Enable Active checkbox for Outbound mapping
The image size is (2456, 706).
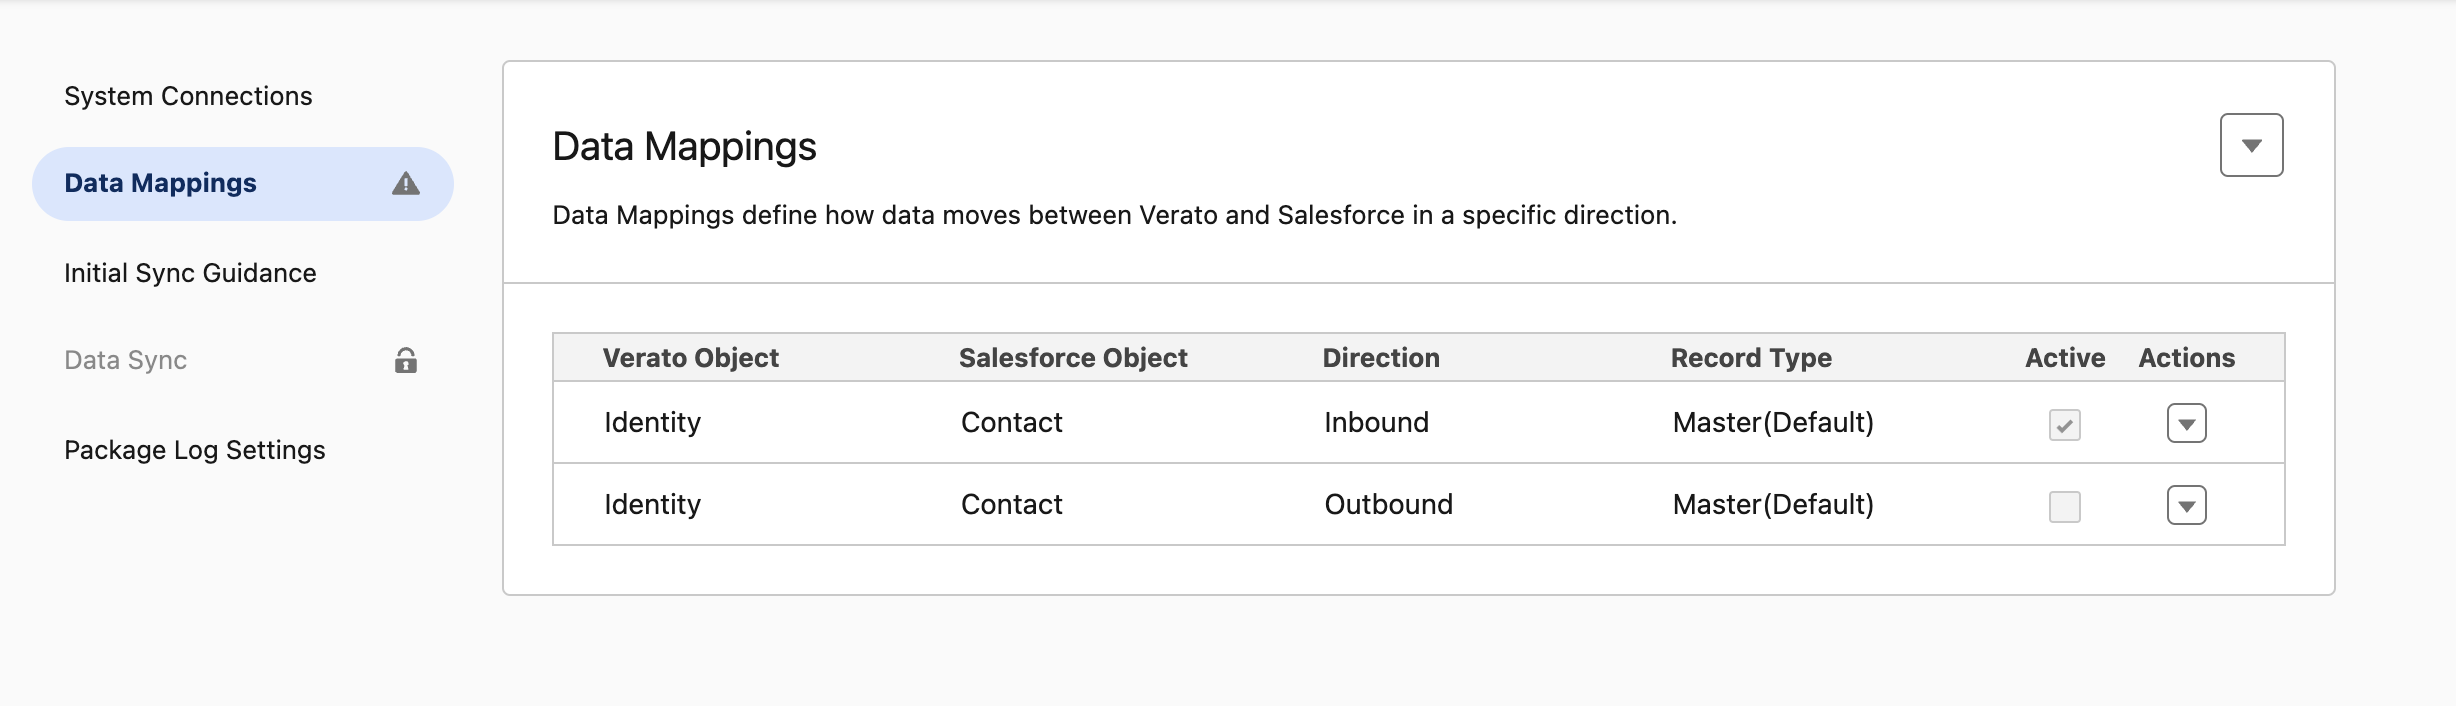(2064, 507)
